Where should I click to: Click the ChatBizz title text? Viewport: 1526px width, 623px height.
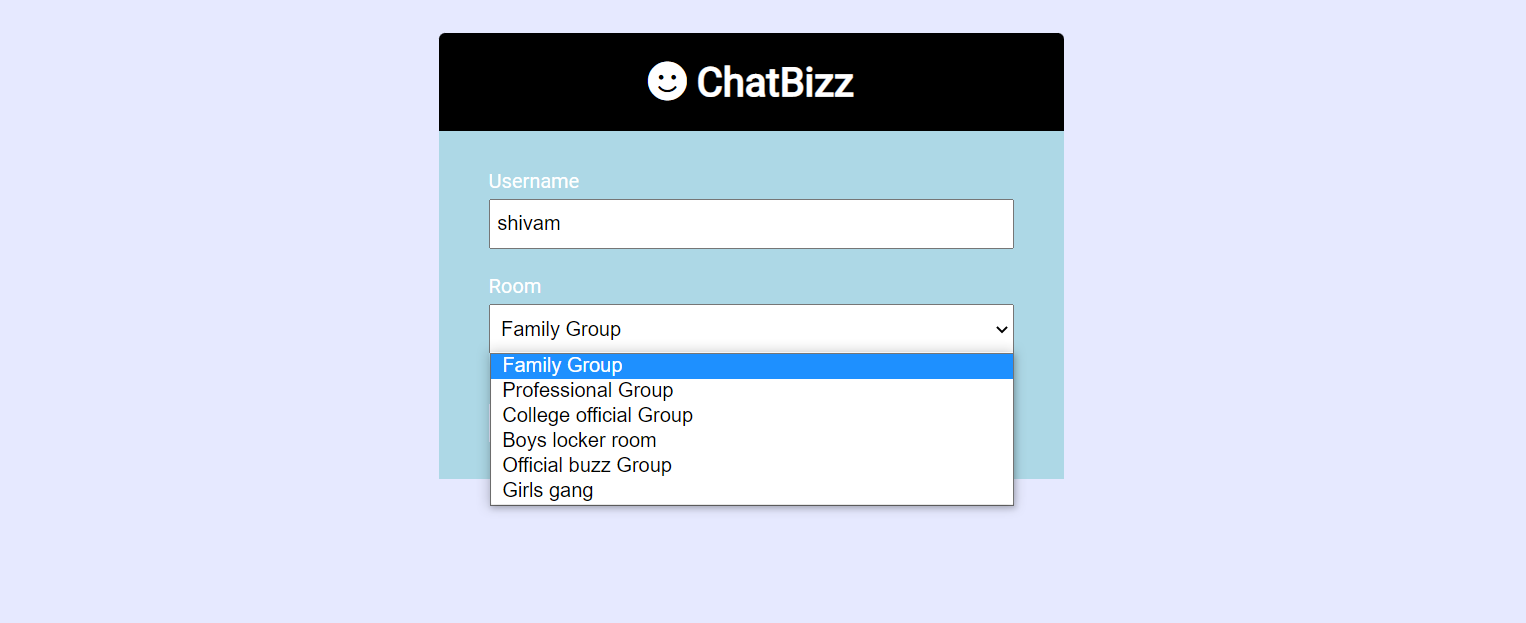[x=775, y=83]
